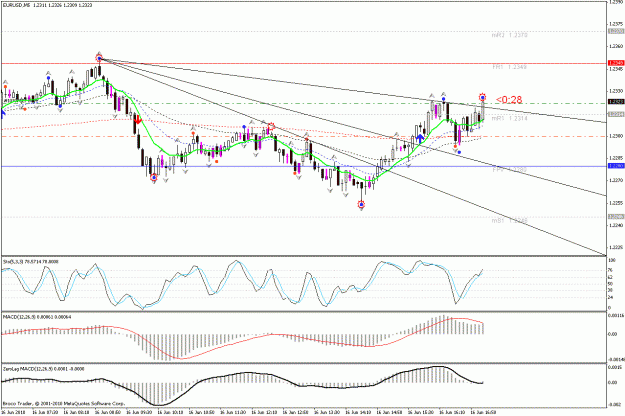
Task: Click the 16 Jun 16:50 time label
Action: (x=483, y=413)
